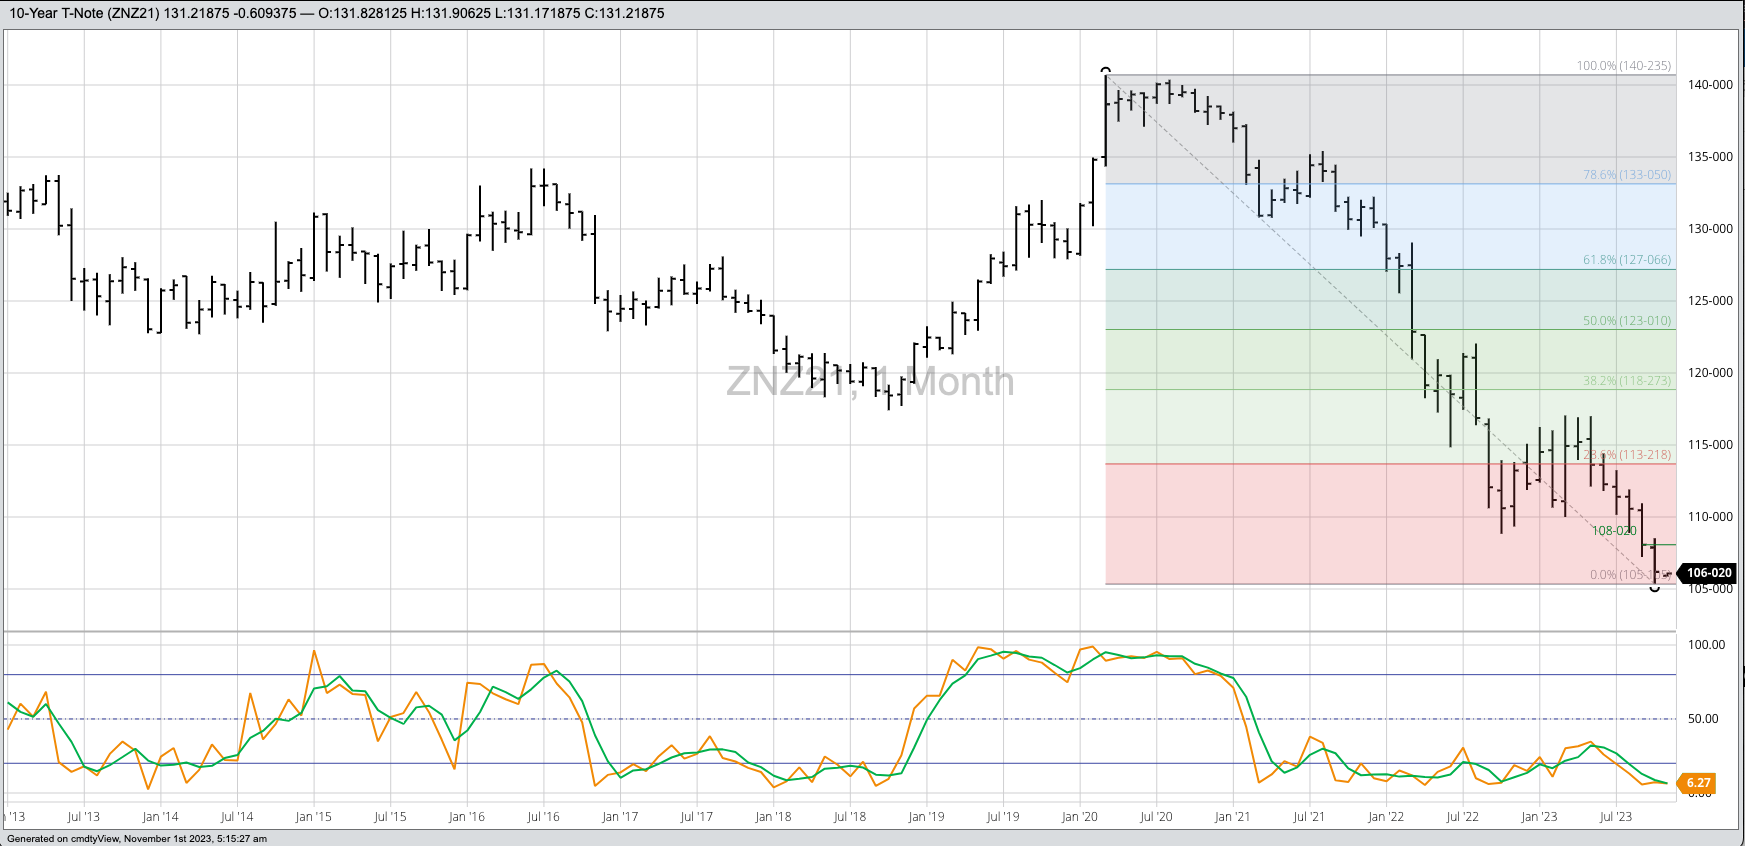Select the 50.0% (123-010) retracement label
Viewport: 1745px width, 846px height.
[1626, 321]
